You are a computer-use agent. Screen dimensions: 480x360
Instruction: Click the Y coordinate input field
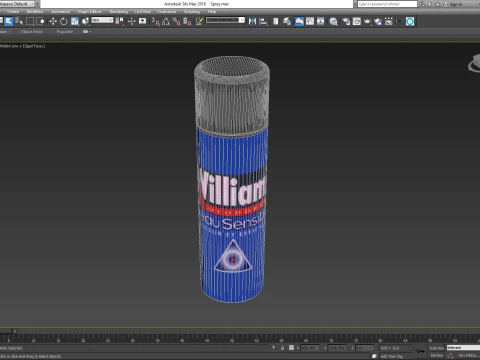337,348
